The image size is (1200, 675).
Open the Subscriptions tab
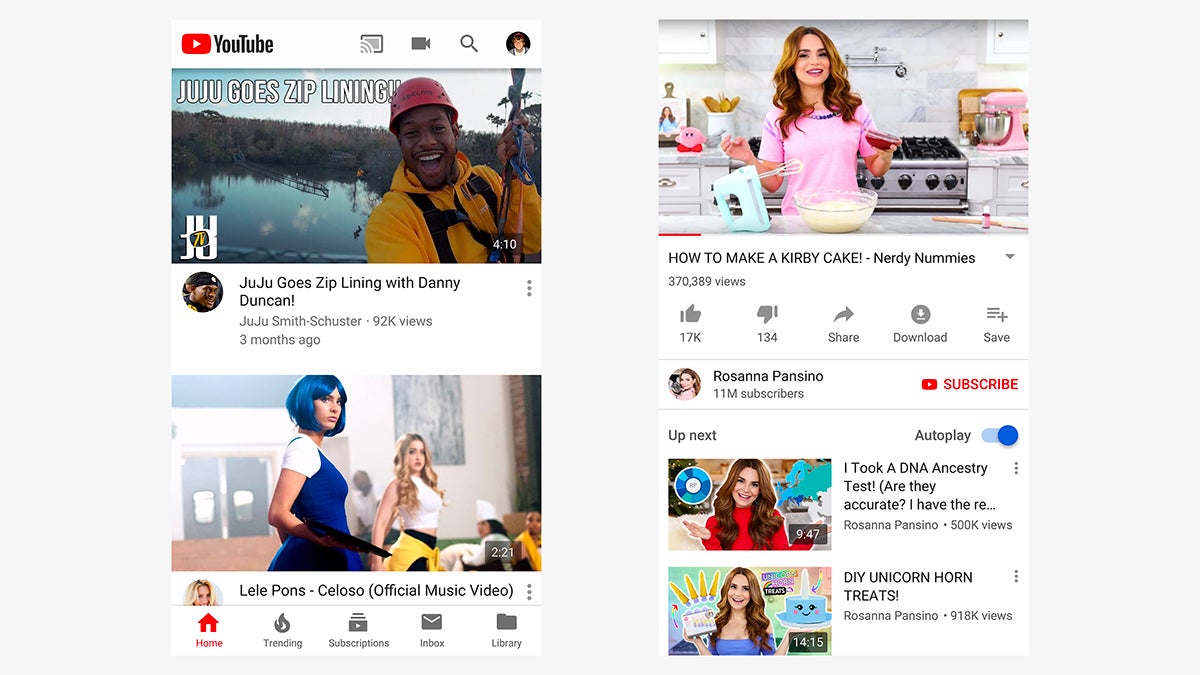click(x=357, y=630)
